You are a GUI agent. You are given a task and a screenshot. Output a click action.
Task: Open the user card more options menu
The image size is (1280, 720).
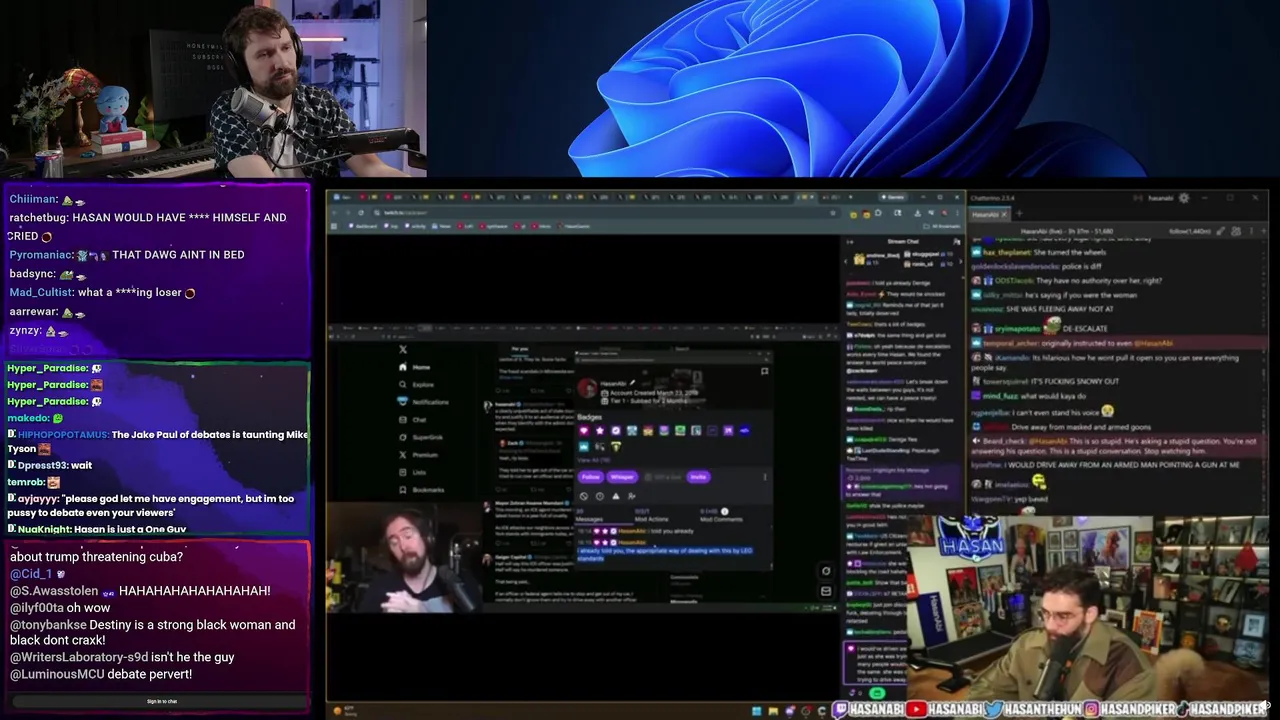[x=765, y=477]
